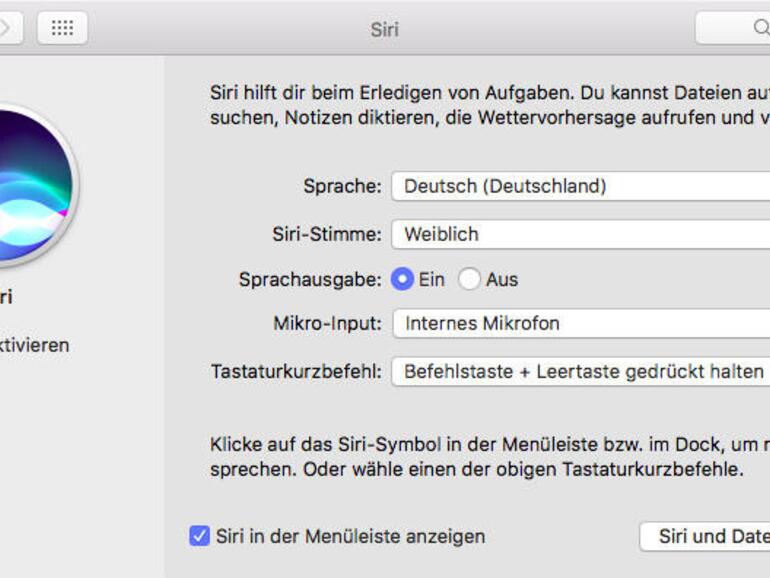This screenshot has height=578, width=770.
Task: Click the large Siri logo icon
Action: click(x=25, y=187)
